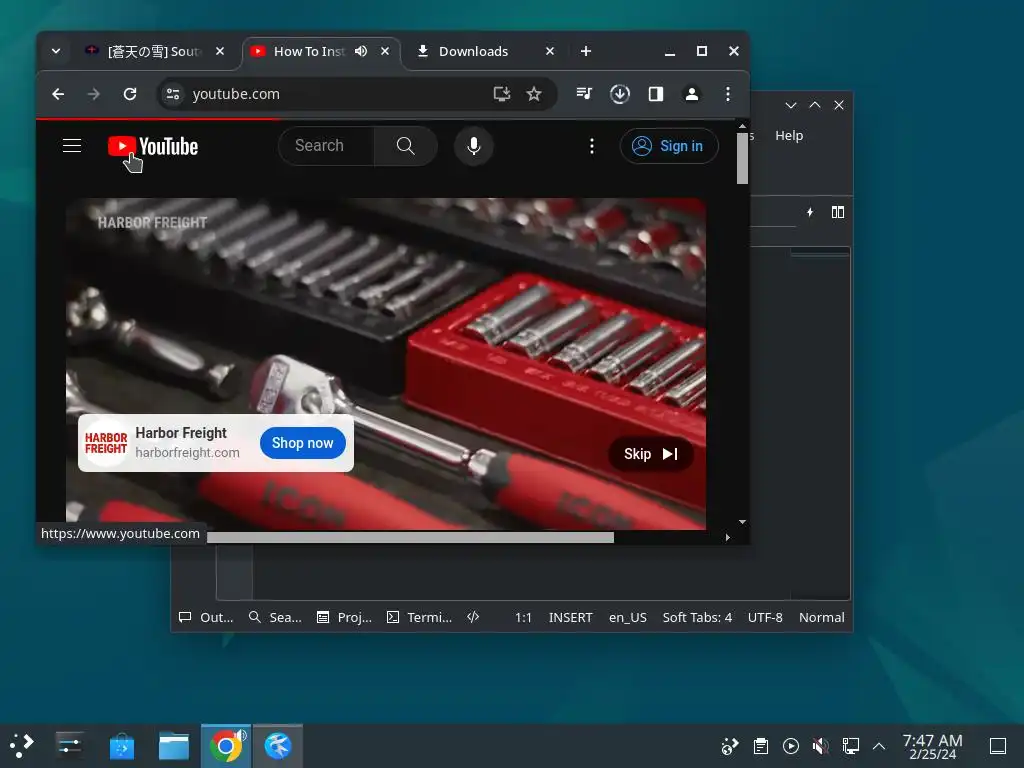Change UTF-8 encoding selector
The image size is (1024, 768).
click(x=765, y=617)
